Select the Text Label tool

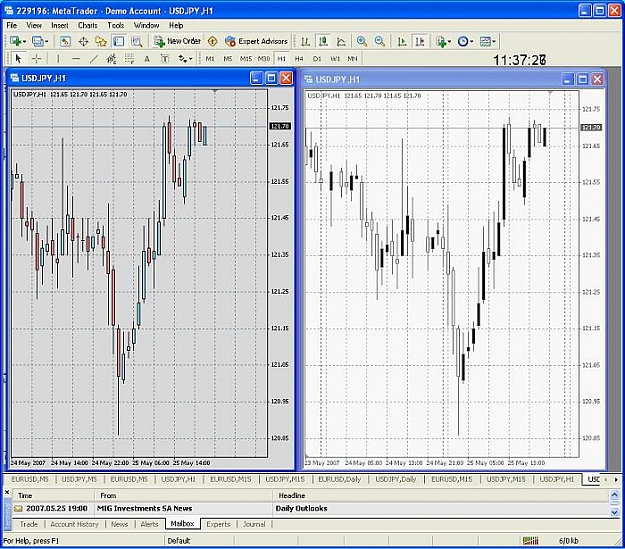tap(165, 59)
